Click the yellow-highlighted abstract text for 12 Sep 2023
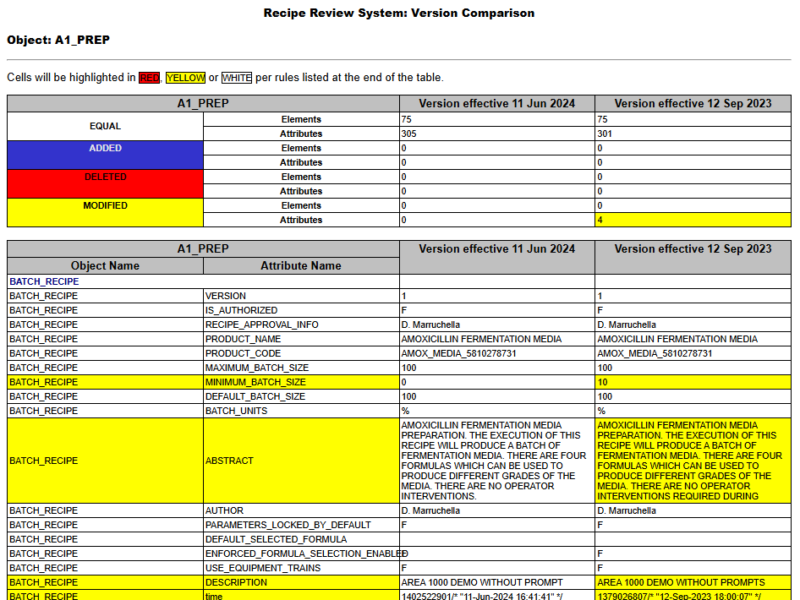 tap(693, 461)
